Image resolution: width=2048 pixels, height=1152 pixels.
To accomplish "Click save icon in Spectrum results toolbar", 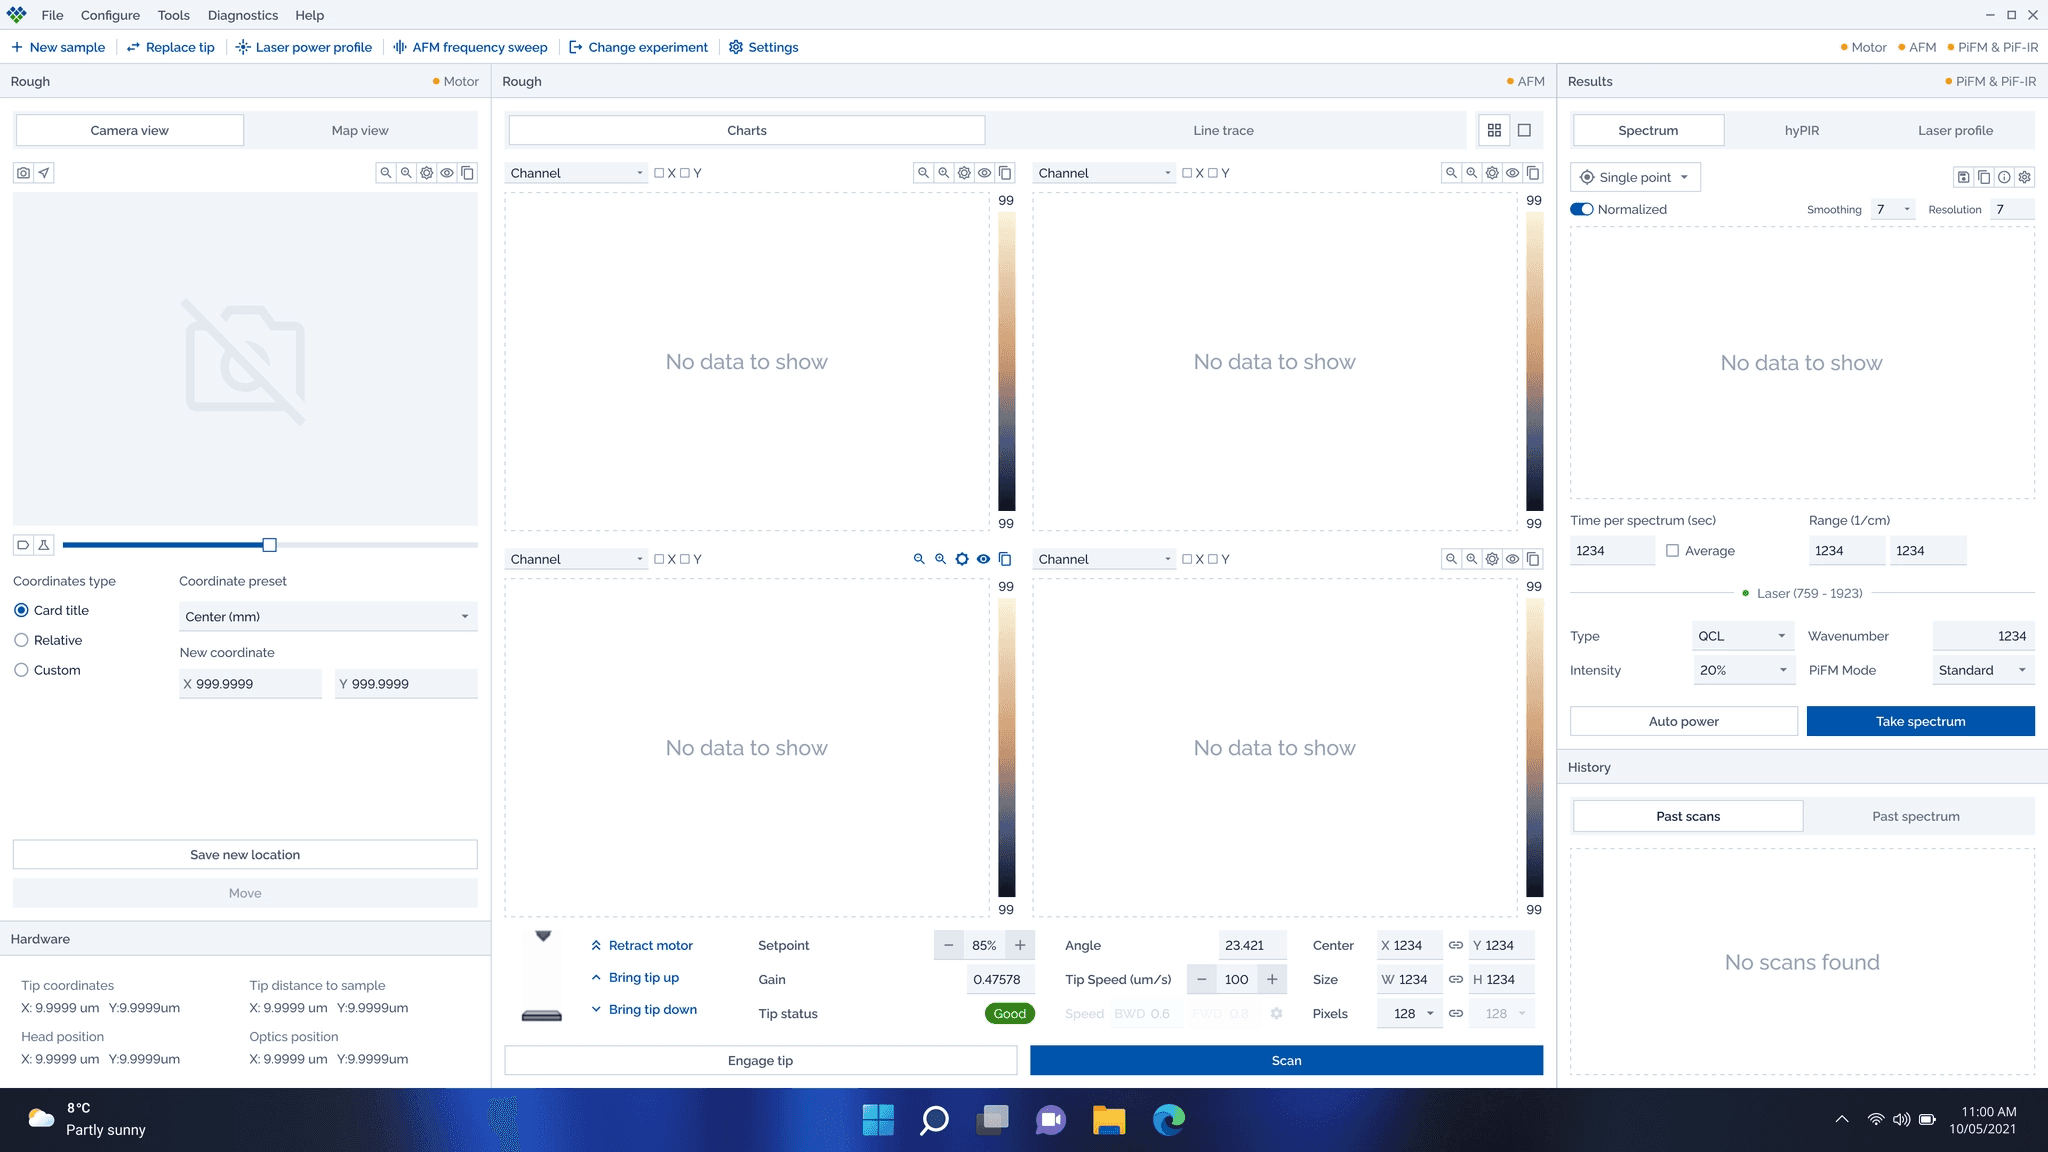I will click(1963, 177).
